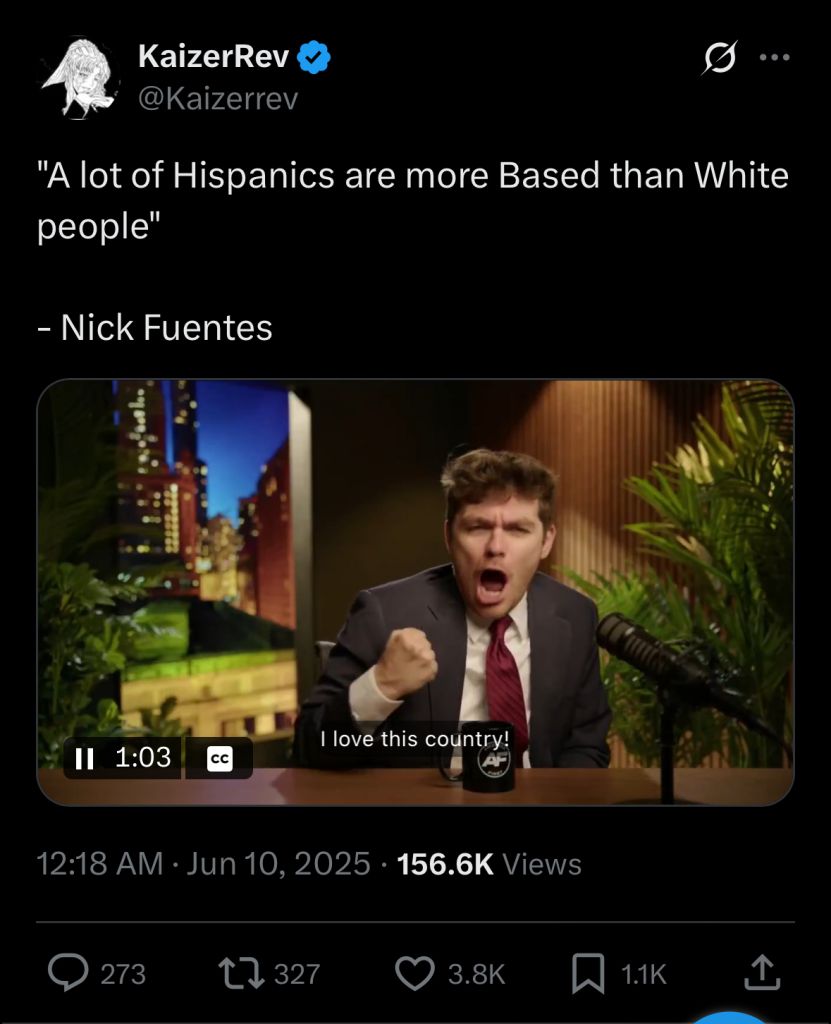Viewport: 831px width, 1024px height.
Task: Click the Grok explain-post icon
Action: 720,57
